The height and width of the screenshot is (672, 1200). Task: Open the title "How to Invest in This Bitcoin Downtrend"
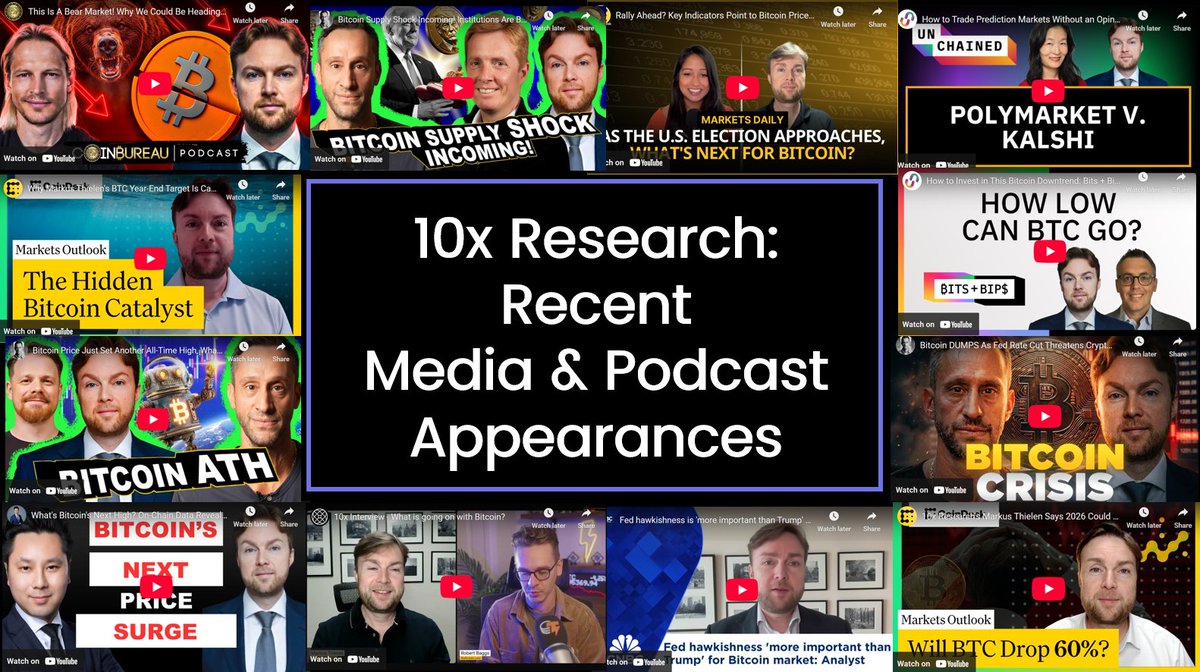[x=1024, y=181]
